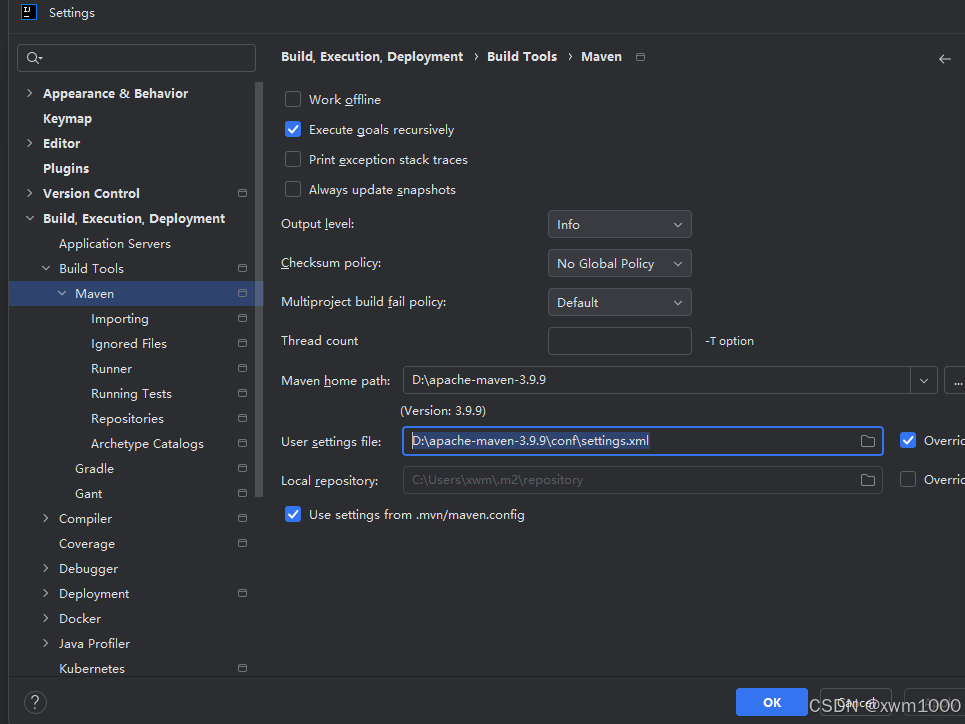Click the magnifier in the settings search field

click(31, 58)
